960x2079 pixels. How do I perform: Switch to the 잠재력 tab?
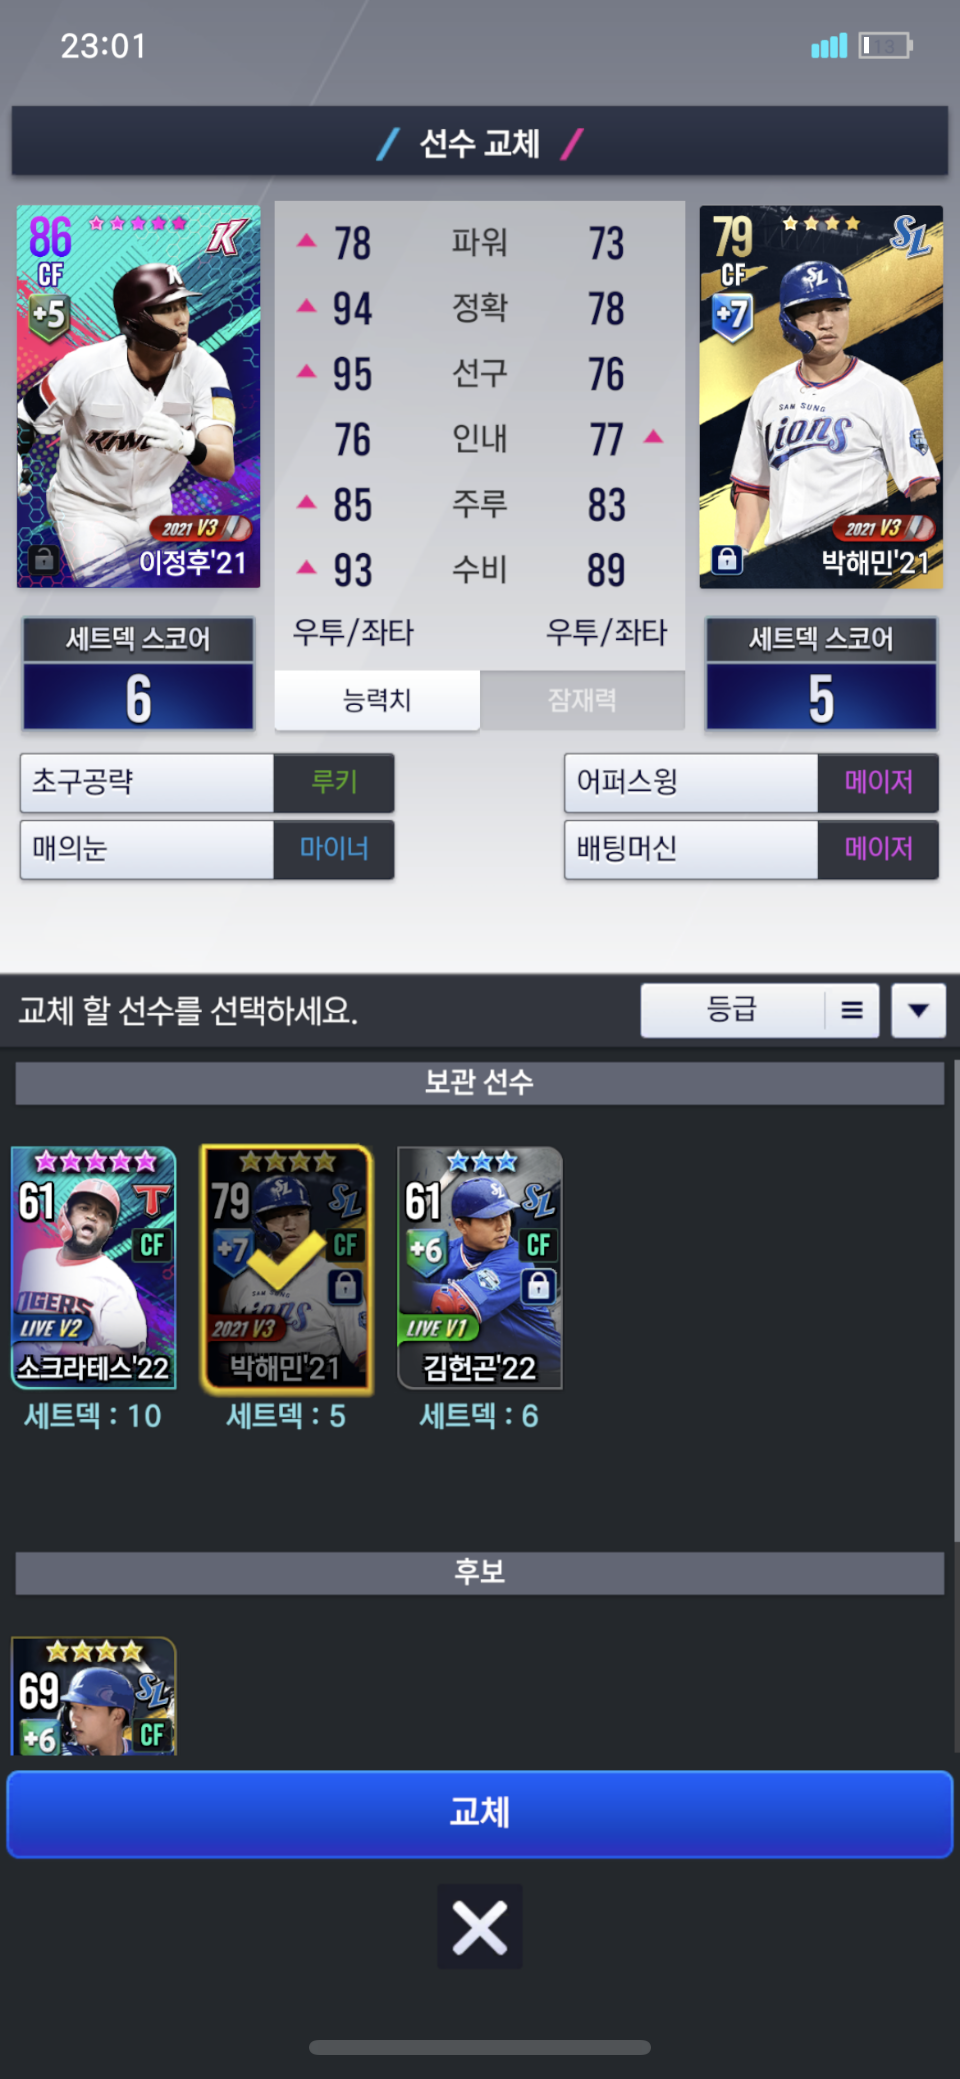tap(582, 700)
